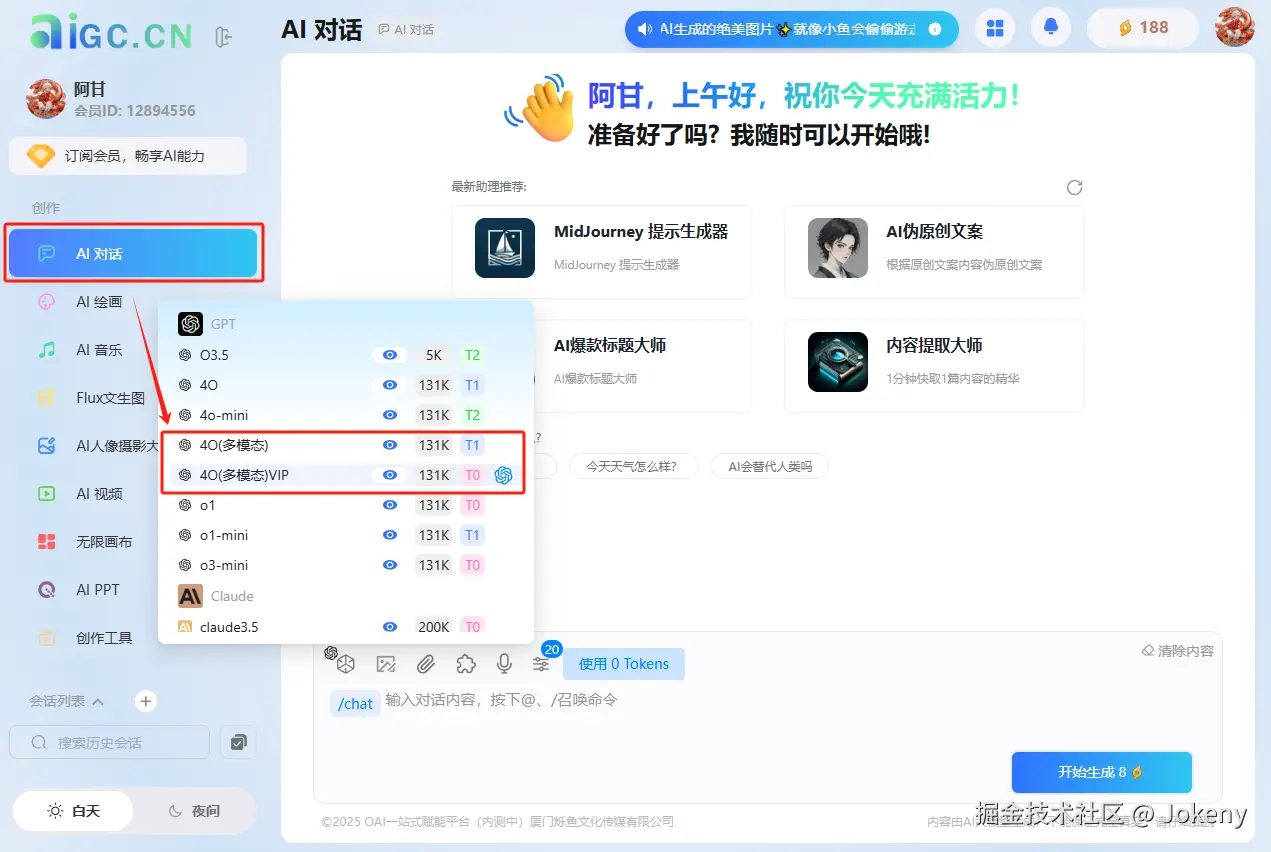Click the AI会替代人类吗 suggestion chip
Screen dimensions: 1271x852
coord(770,466)
